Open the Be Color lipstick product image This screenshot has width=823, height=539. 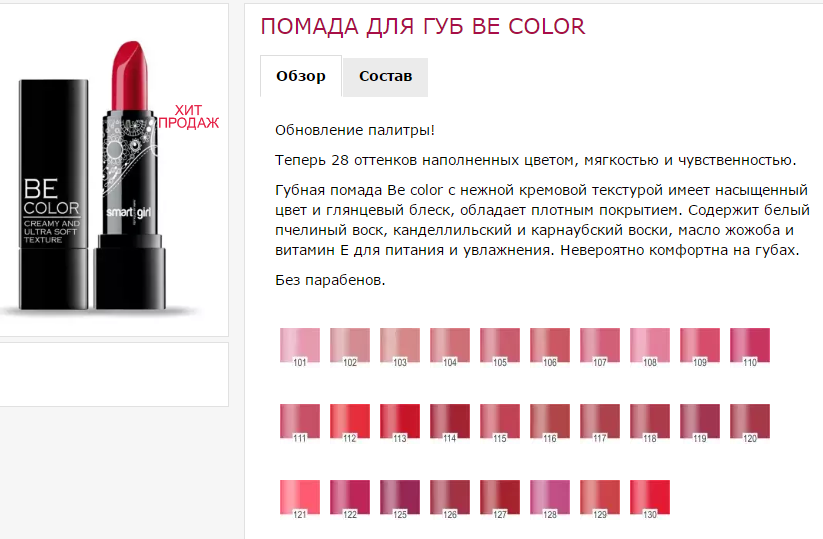coord(100,178)
